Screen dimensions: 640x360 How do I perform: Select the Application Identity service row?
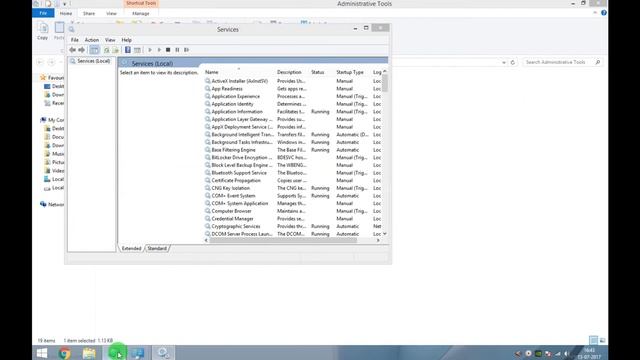(x=293, y=104)
